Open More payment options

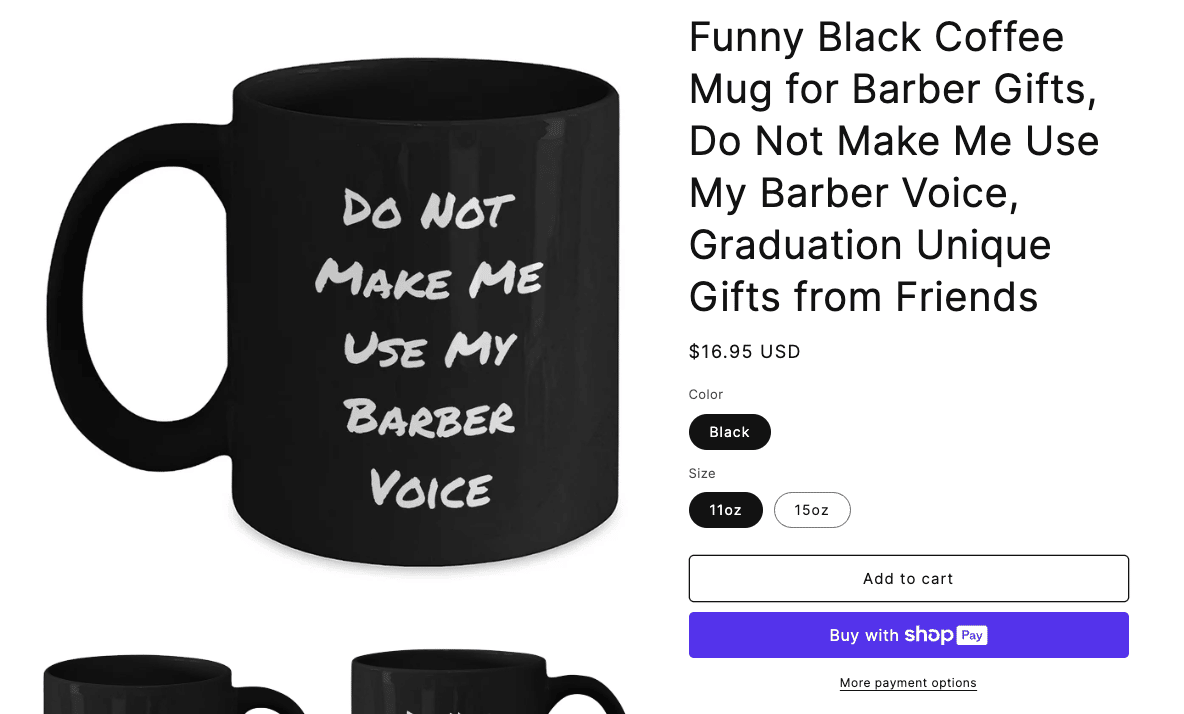[907, 682]
